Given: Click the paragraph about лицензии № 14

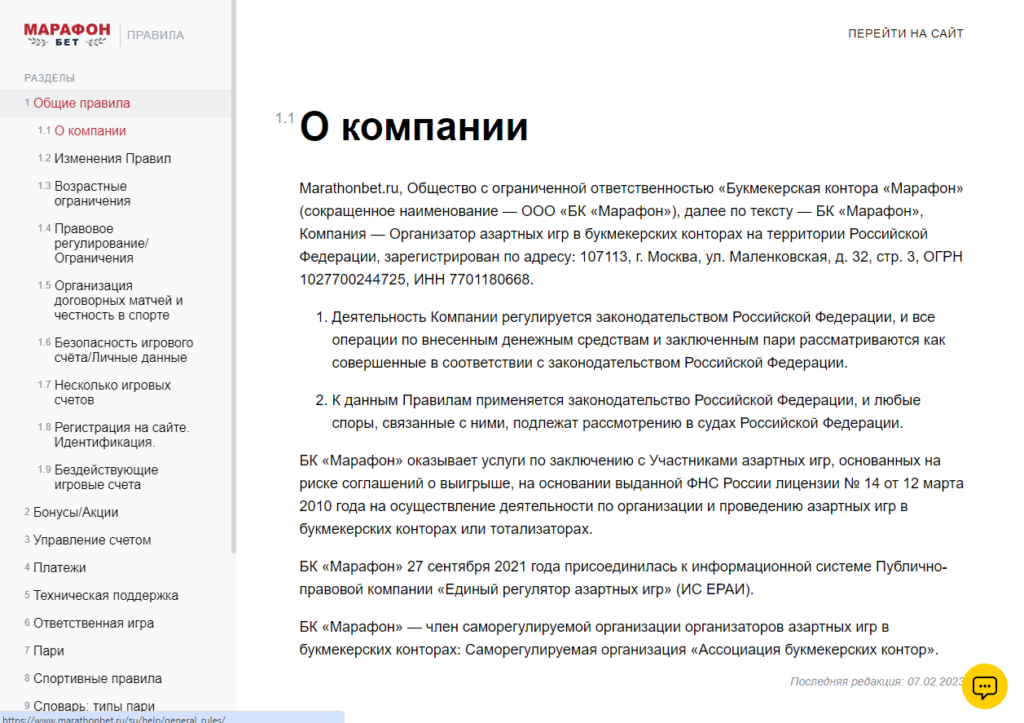Looking at the screenshot, I should point(632,494).
